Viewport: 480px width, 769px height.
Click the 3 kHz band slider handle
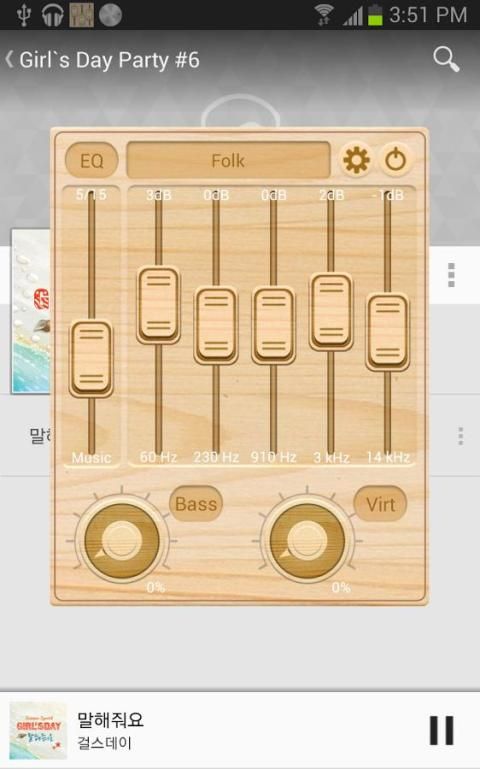[x=331, y=312]
